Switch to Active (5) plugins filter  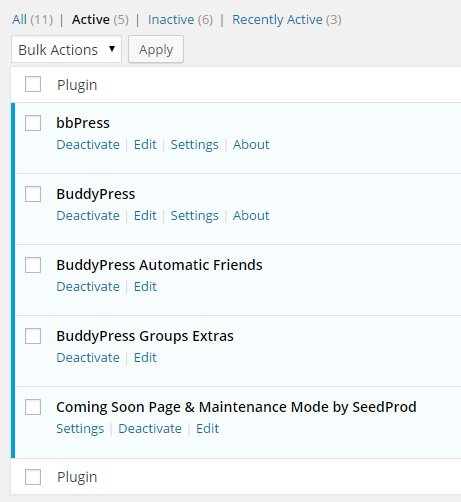pyautogui.click(x=100, y=20)
